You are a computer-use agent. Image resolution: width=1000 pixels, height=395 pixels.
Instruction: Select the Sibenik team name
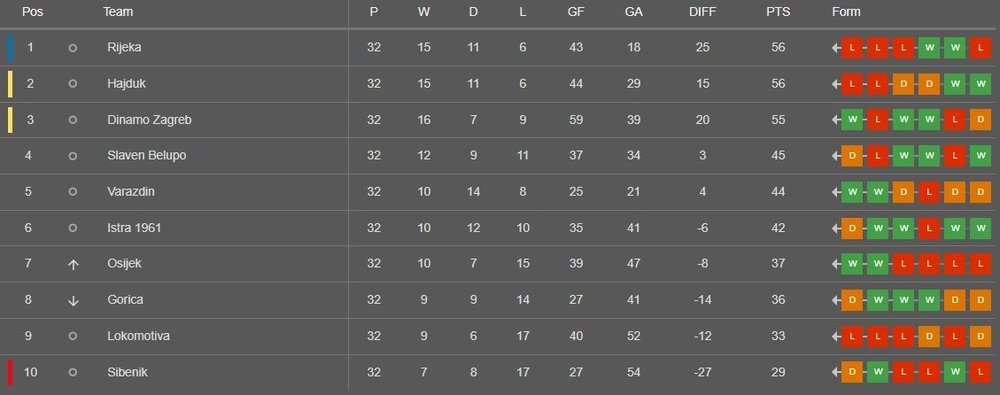(128, 373)
